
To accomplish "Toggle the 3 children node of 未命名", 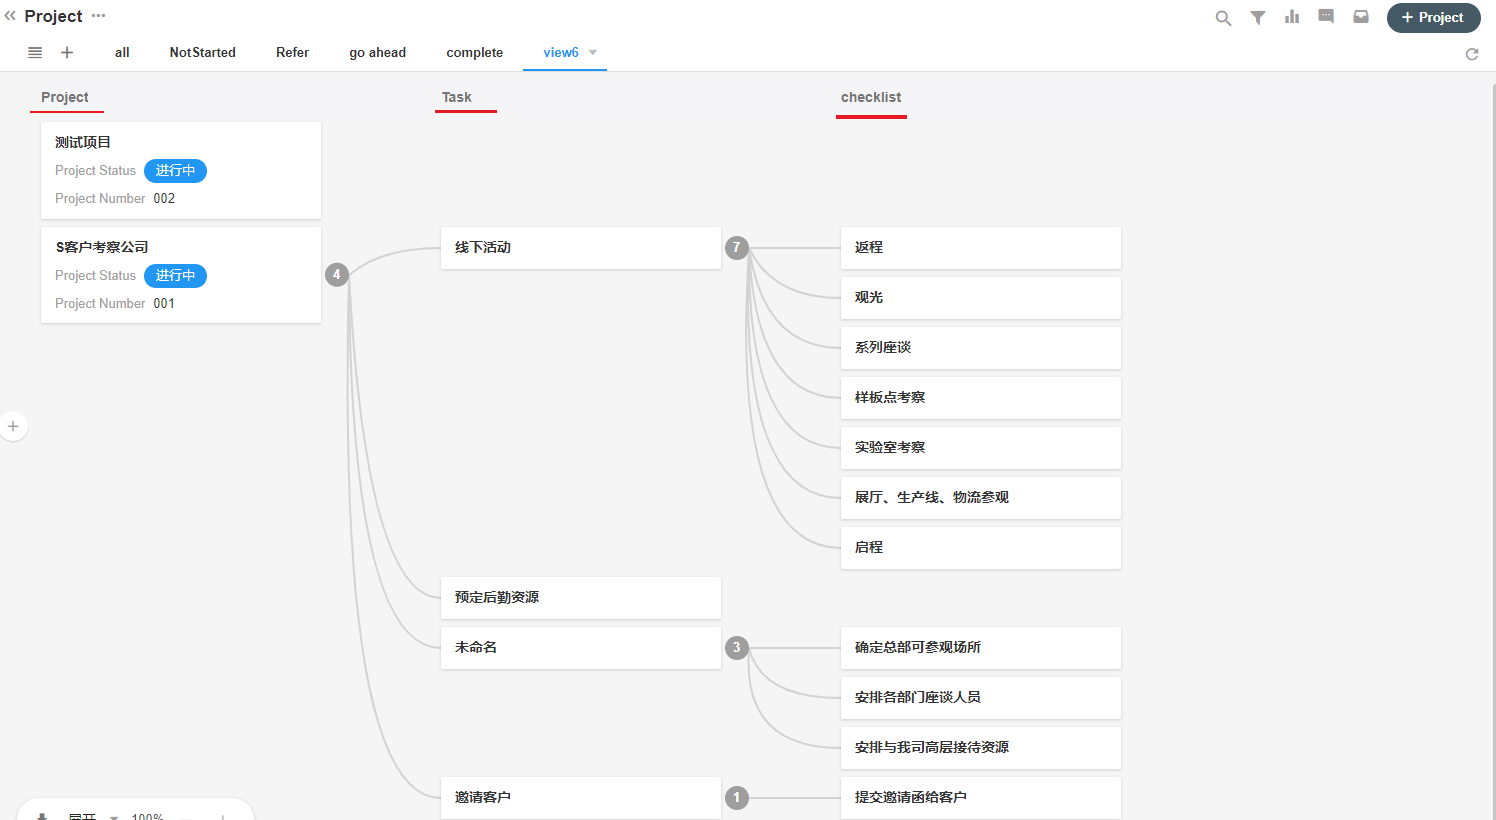I will coord(737,648).
